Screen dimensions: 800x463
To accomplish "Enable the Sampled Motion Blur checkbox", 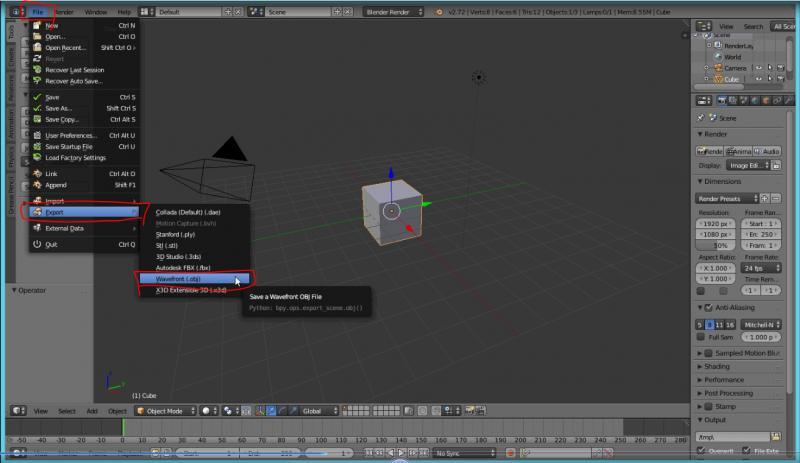I will tap(709, 353).
